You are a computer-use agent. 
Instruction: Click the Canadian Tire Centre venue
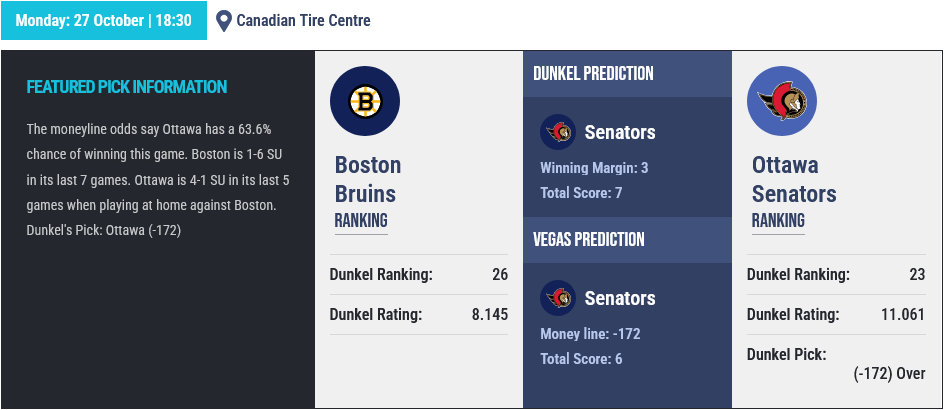click(303, 21)
